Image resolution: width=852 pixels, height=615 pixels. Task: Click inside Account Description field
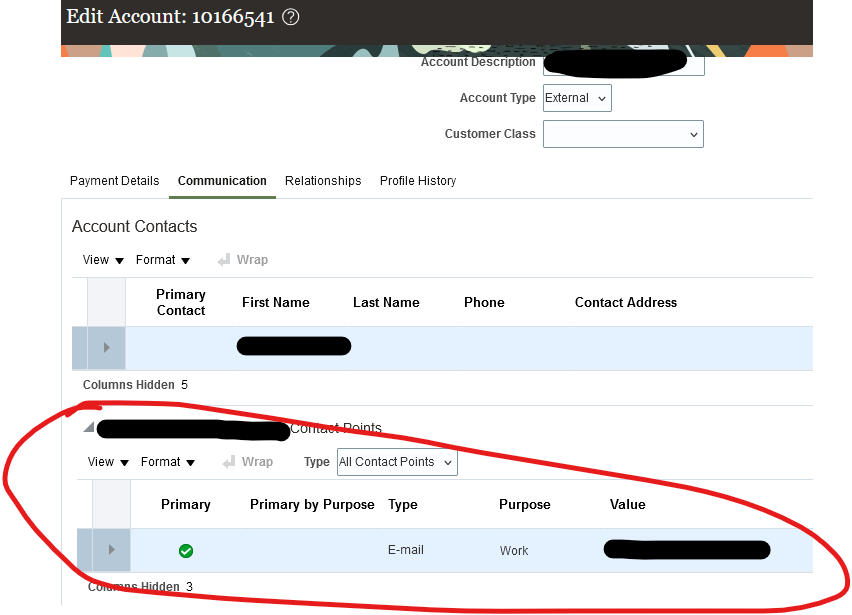pyautogui.click(x=623, y=62)
